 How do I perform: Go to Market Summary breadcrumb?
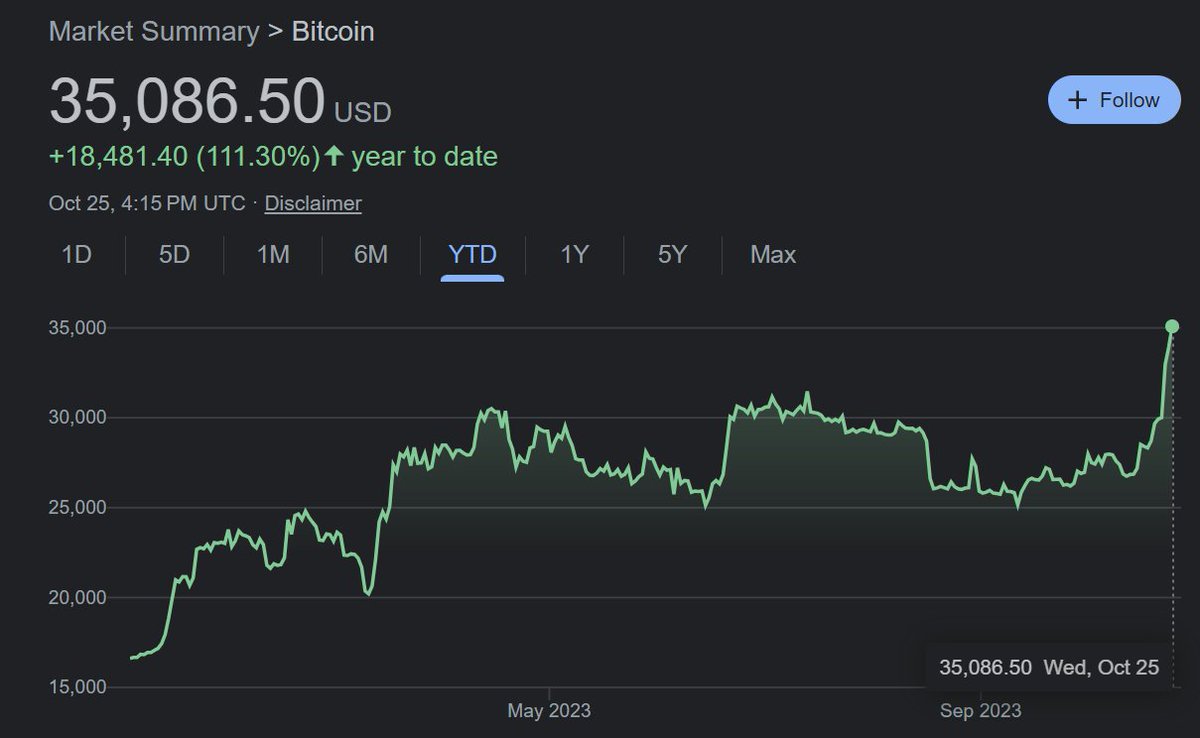pos(154,31)
